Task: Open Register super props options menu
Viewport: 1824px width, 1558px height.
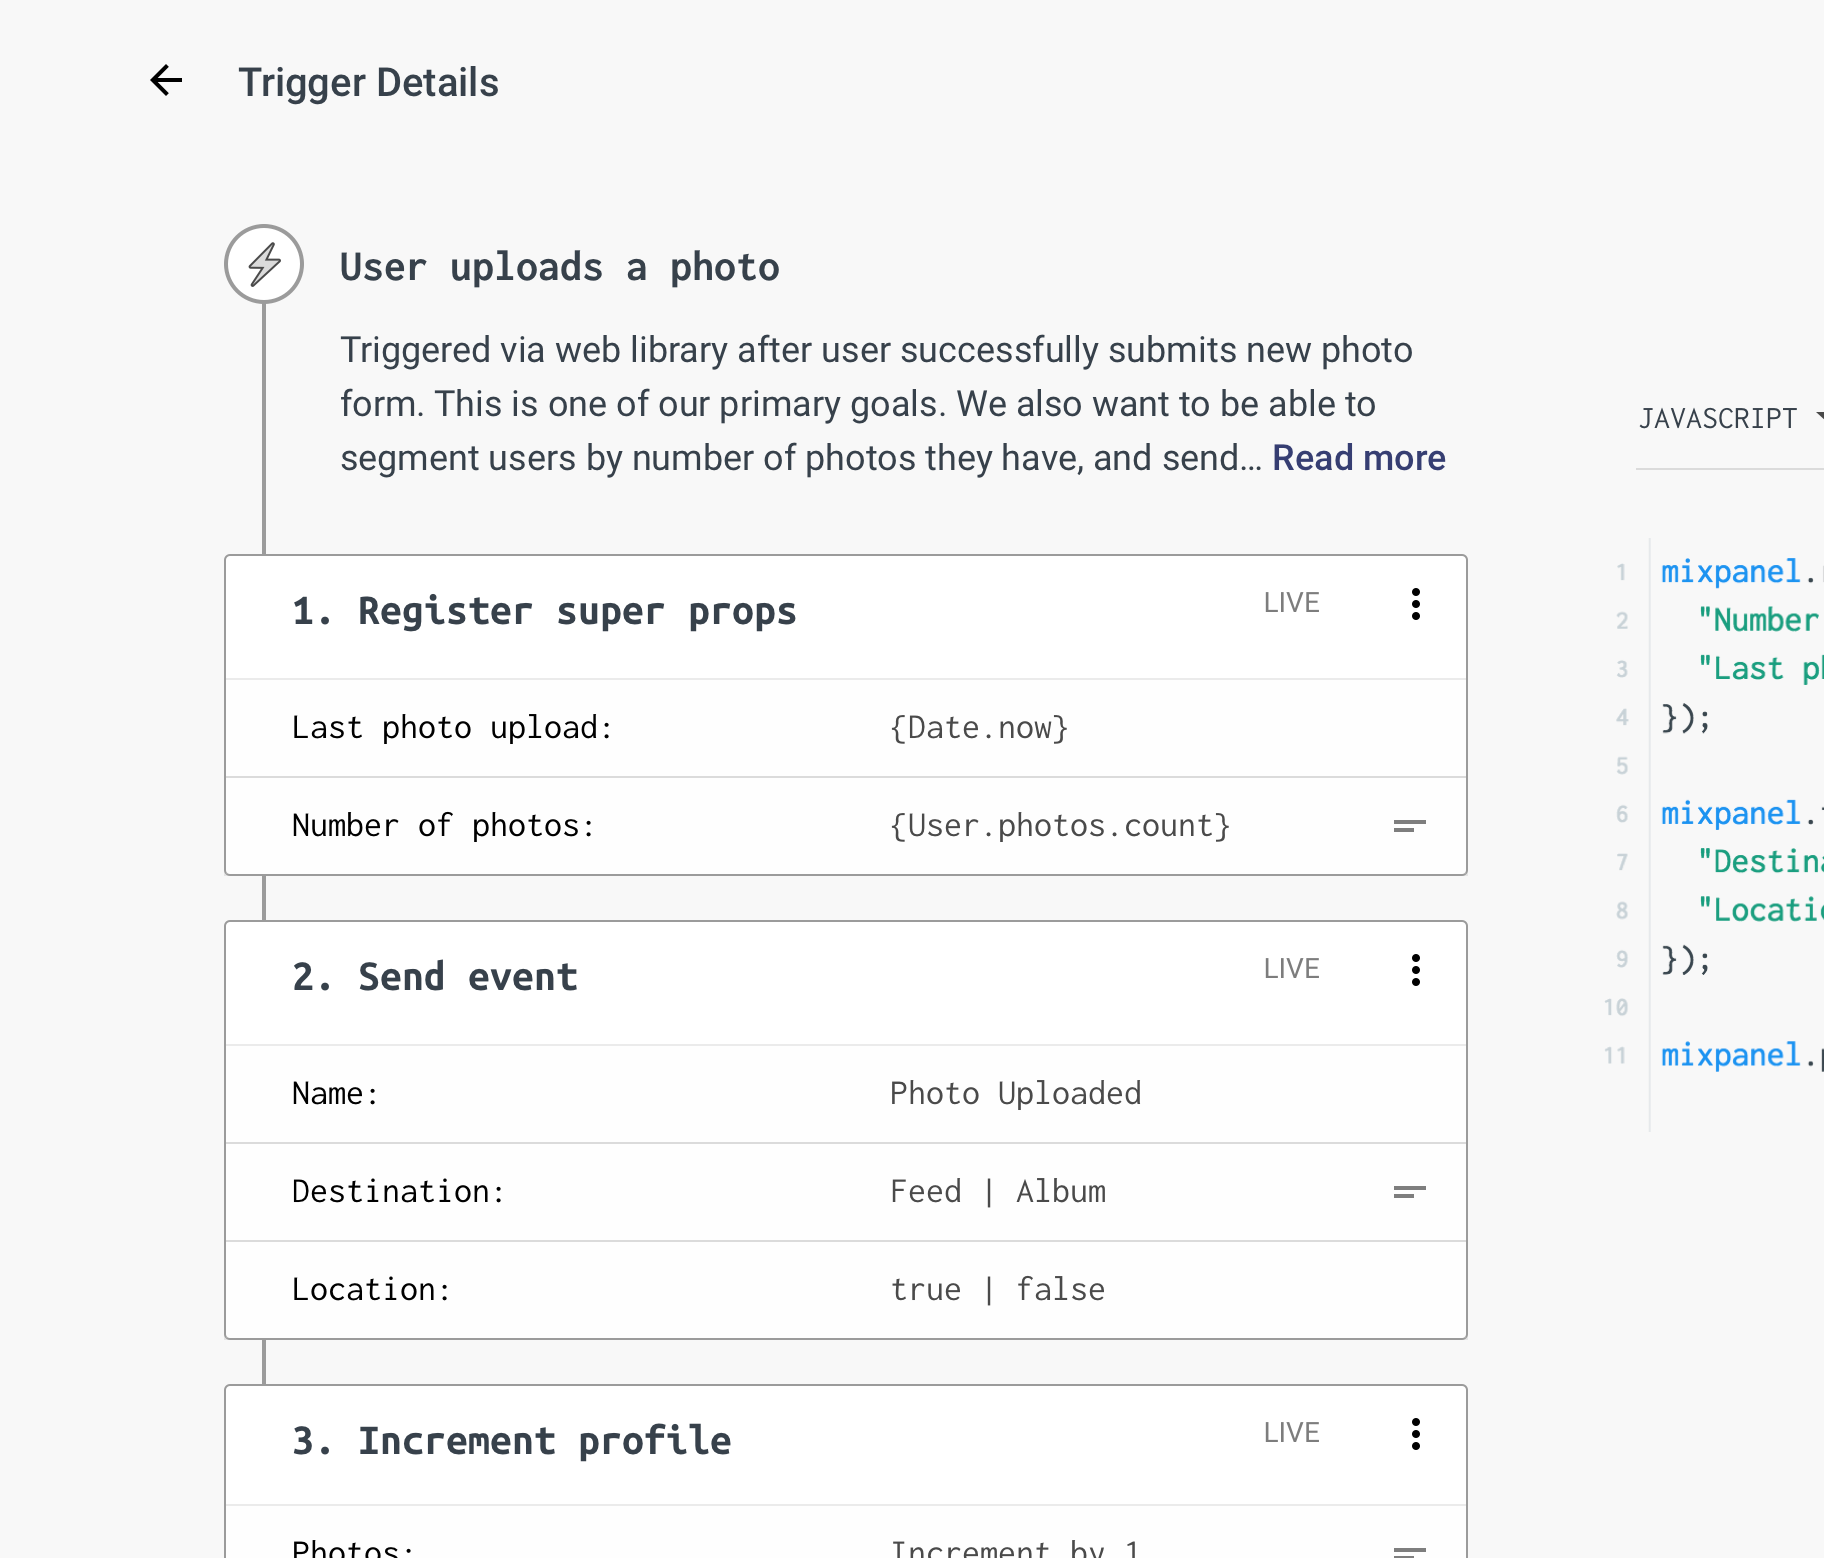Action: coord(1415,604)
